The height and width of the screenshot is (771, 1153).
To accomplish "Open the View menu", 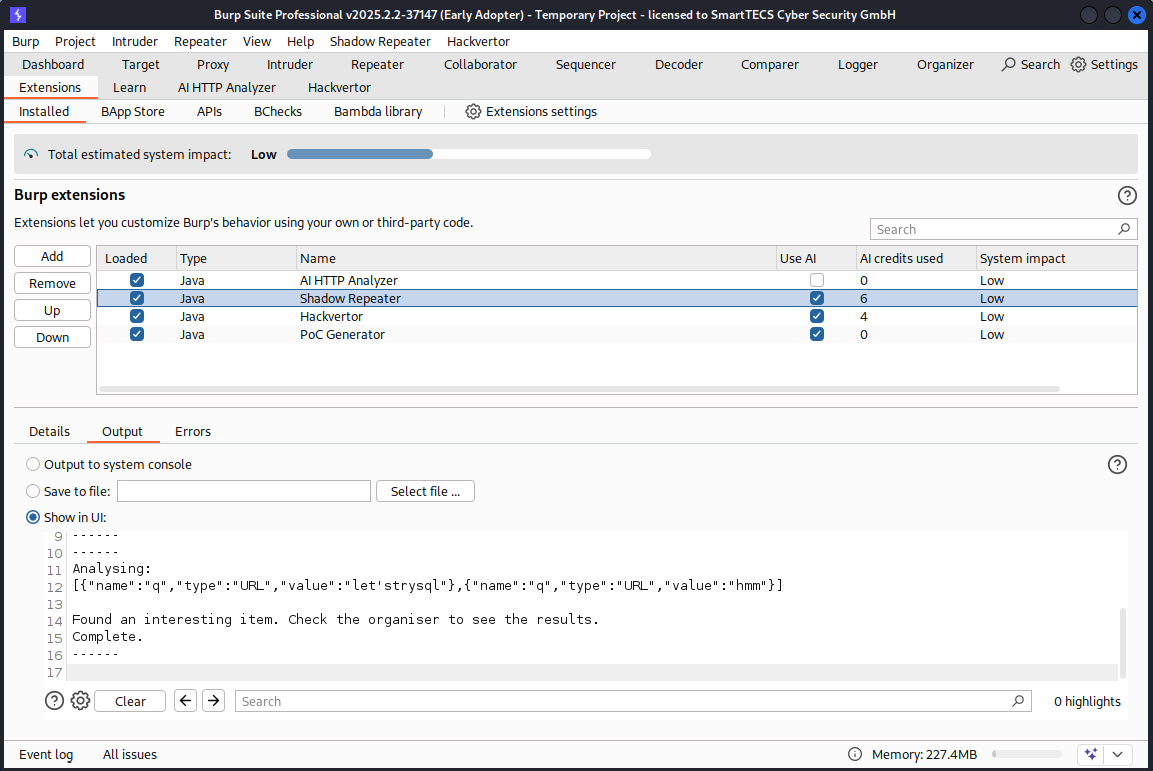I will point(257,42).
